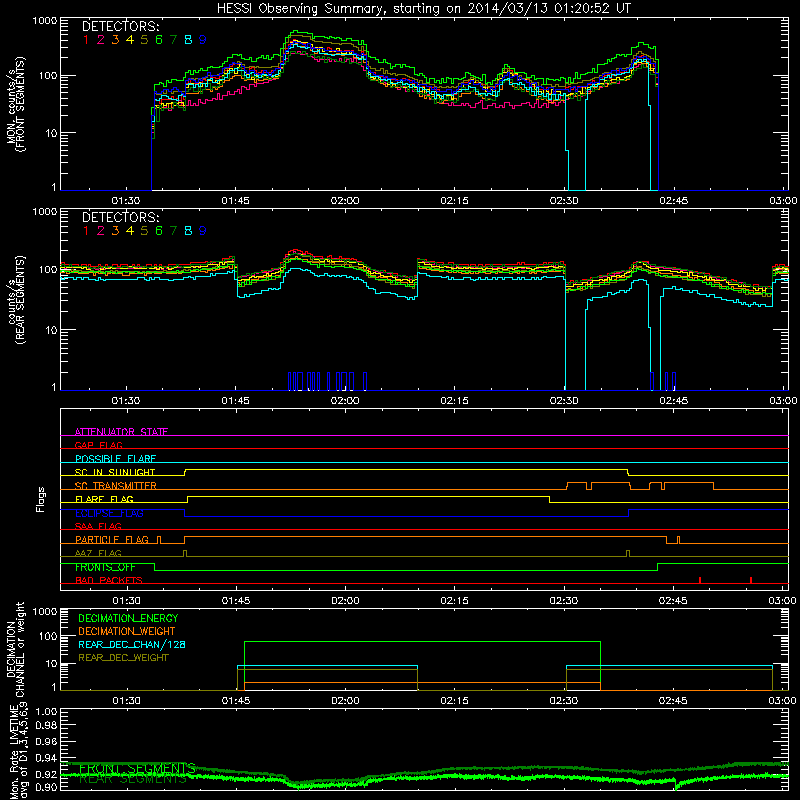Click red detector 1 in front segments legend
Viewport: 800px width, 800px height.
(86, 40)
